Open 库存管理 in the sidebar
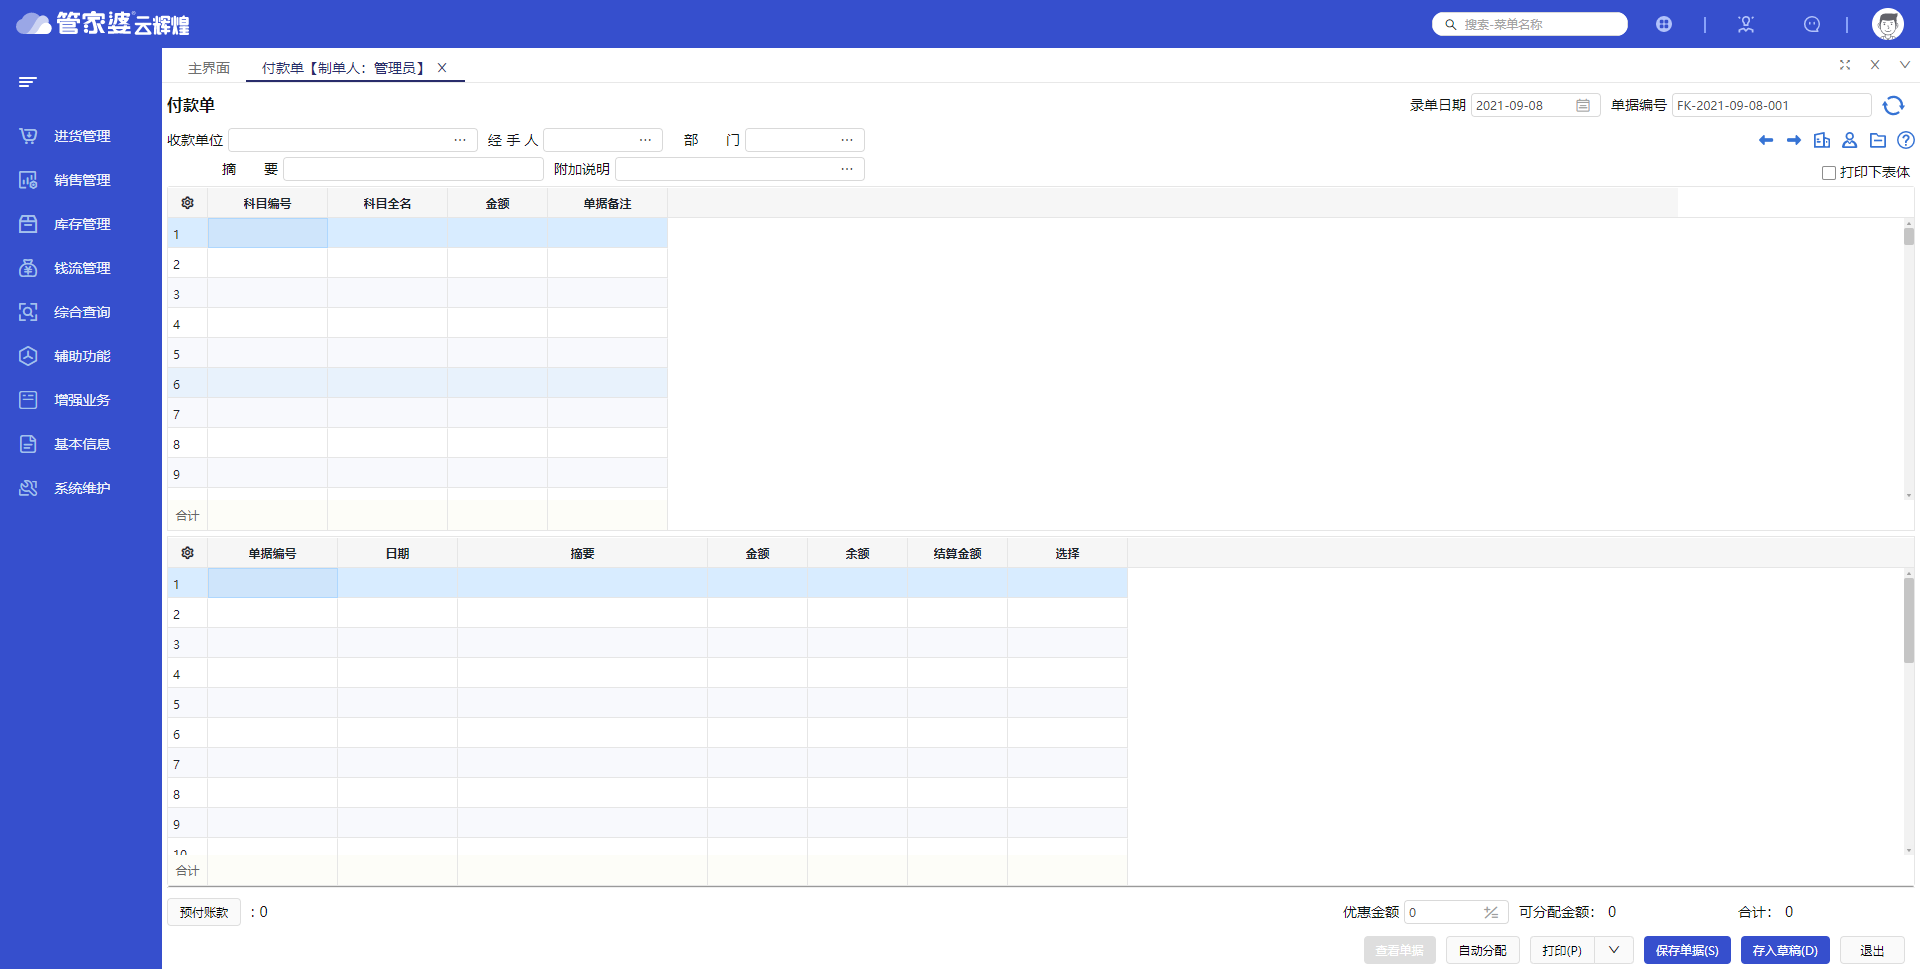 pyautogui.click(x=82, y=224)
